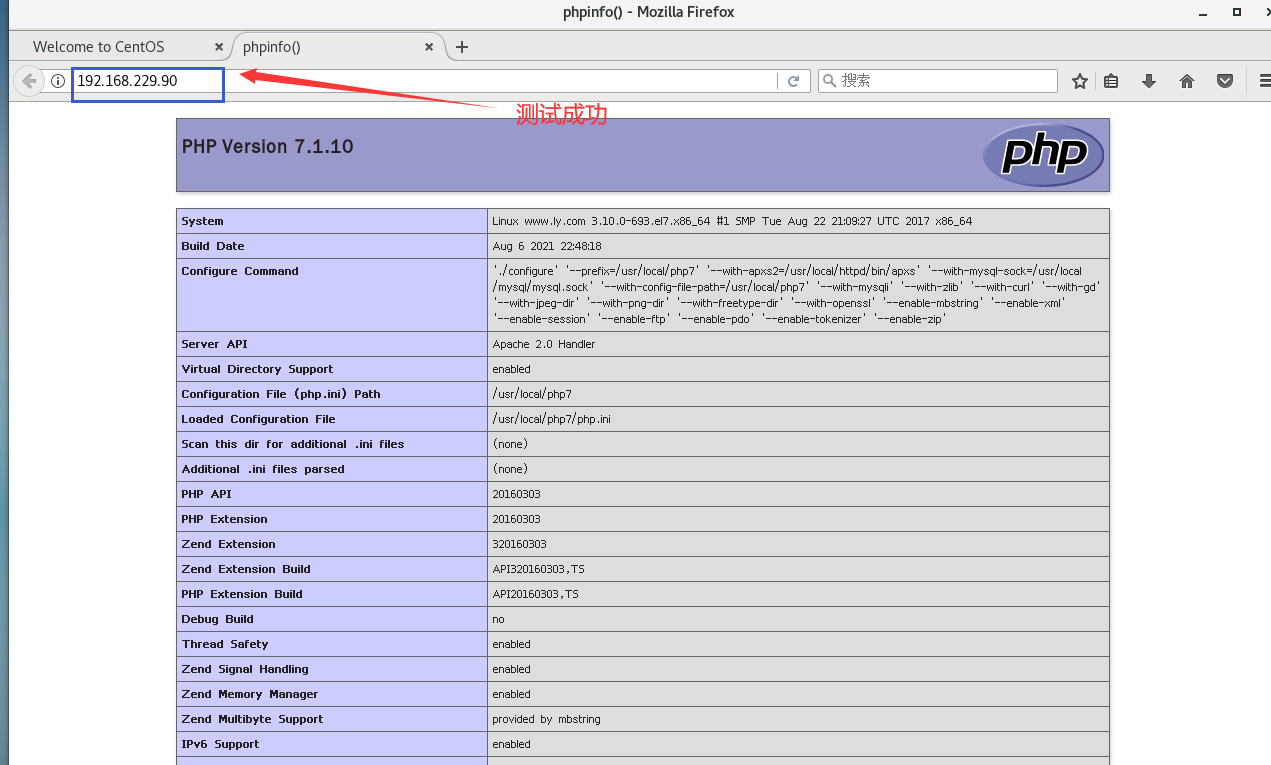Select the Server API row label
1271x765 pixels.
click(214, 344)
